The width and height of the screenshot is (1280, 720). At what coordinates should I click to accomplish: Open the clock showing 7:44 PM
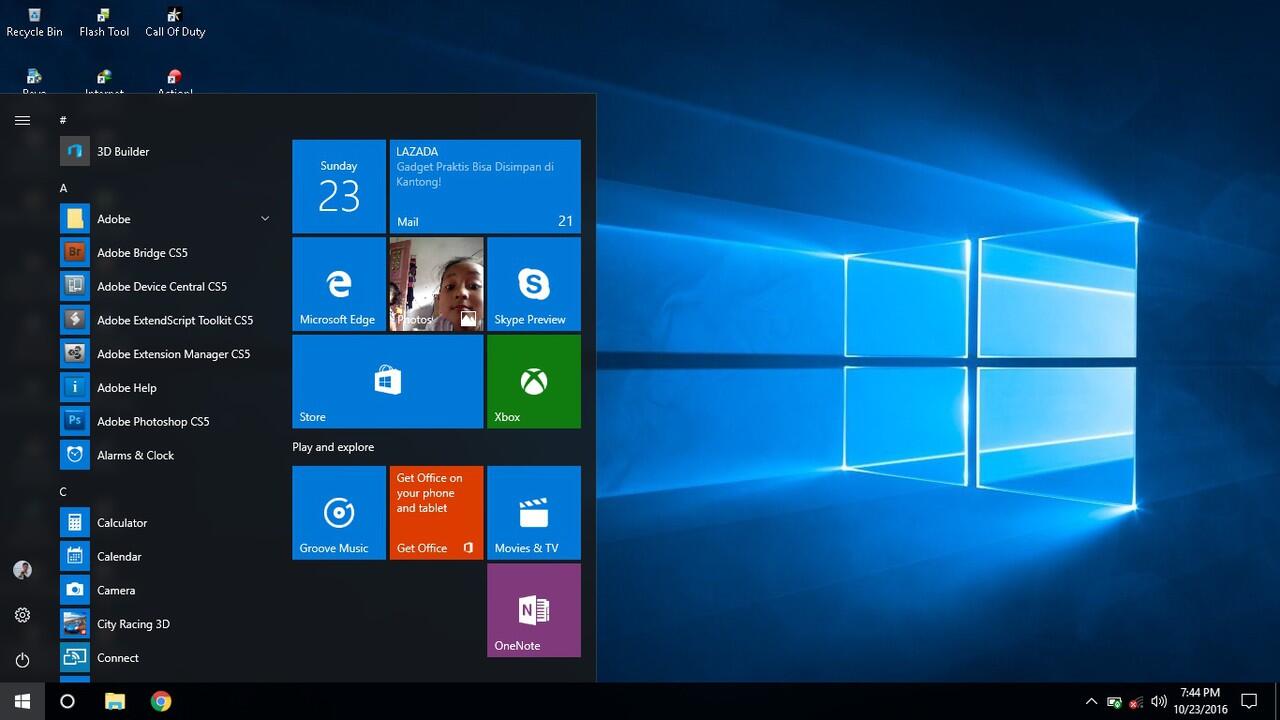pos(1200,701)
